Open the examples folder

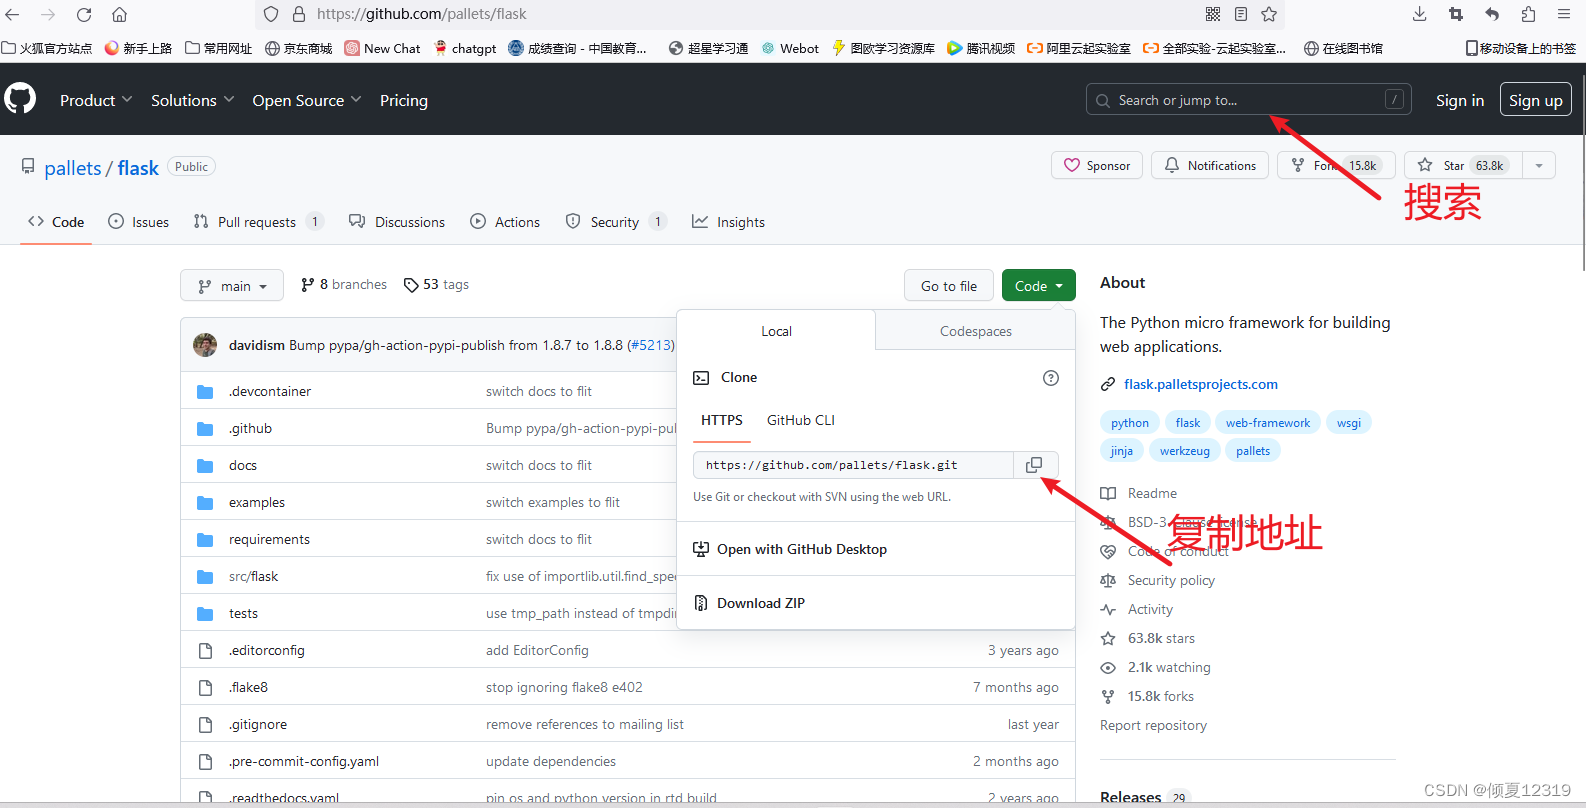[257, 502]
